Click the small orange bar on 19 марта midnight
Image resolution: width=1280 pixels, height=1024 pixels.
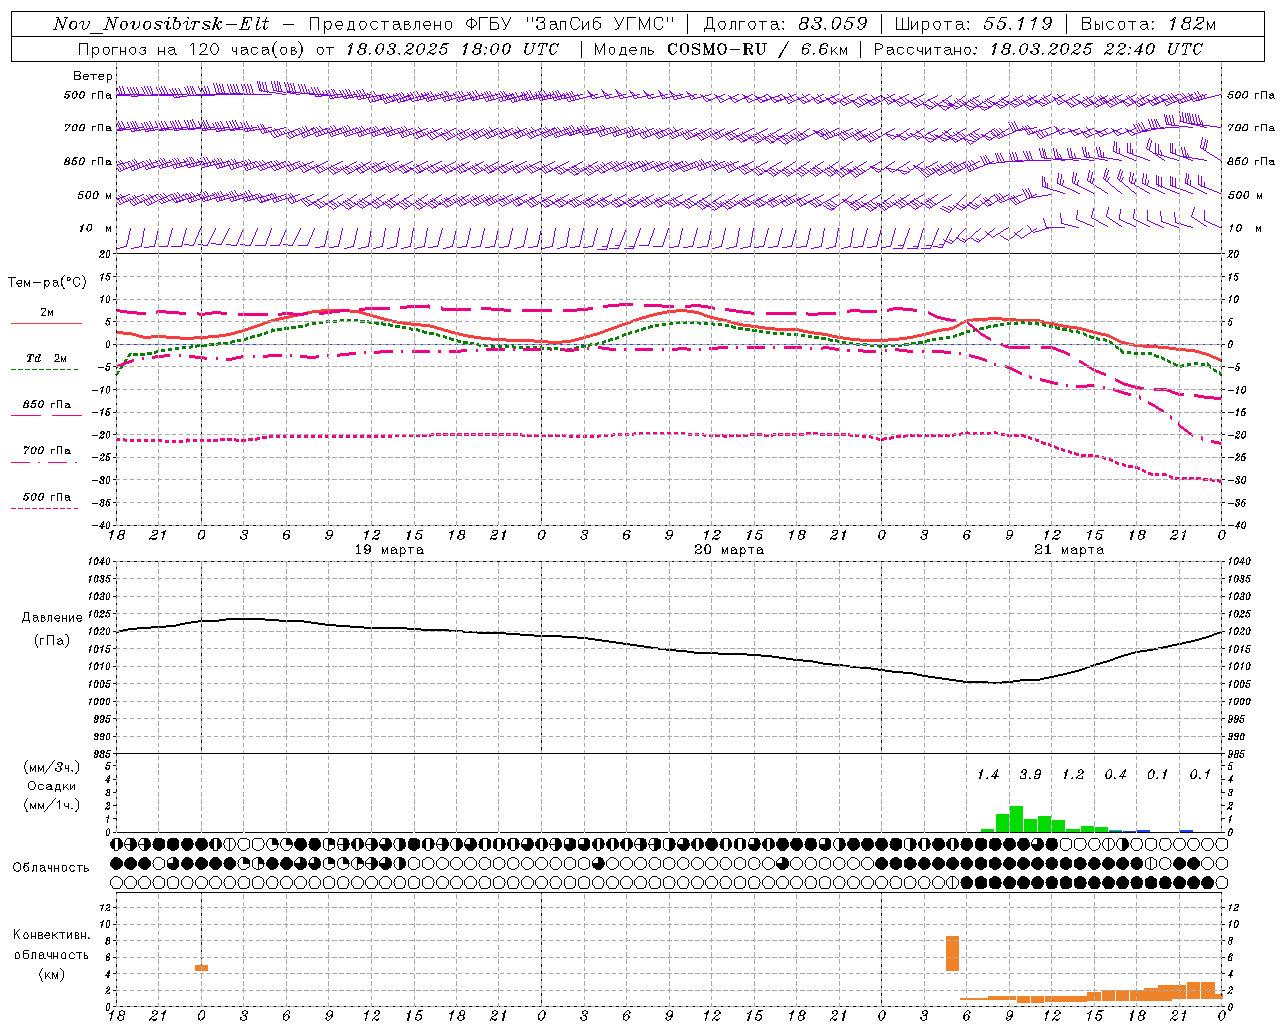(201, 968)
